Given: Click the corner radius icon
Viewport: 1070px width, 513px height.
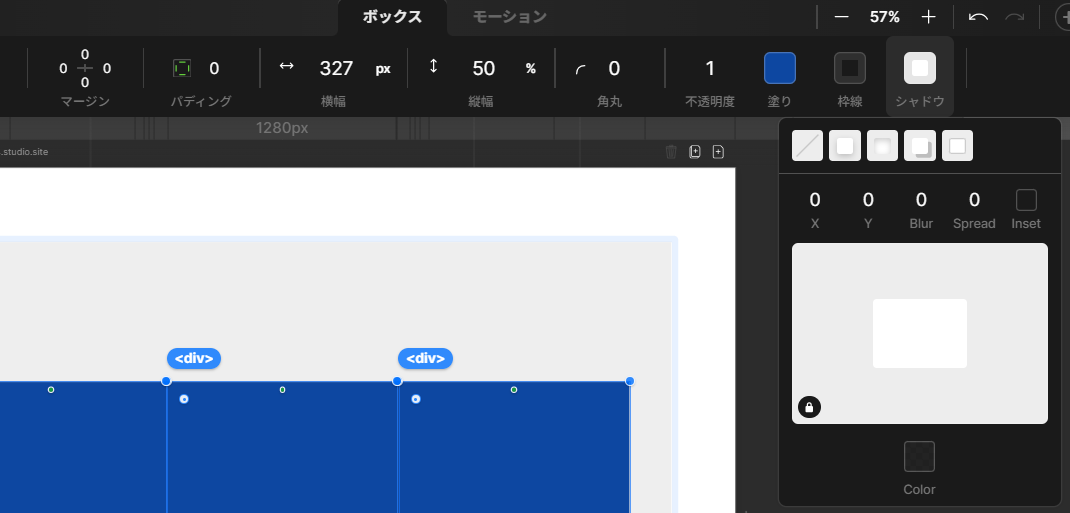Looking at the screenshot, I should 581,69.
